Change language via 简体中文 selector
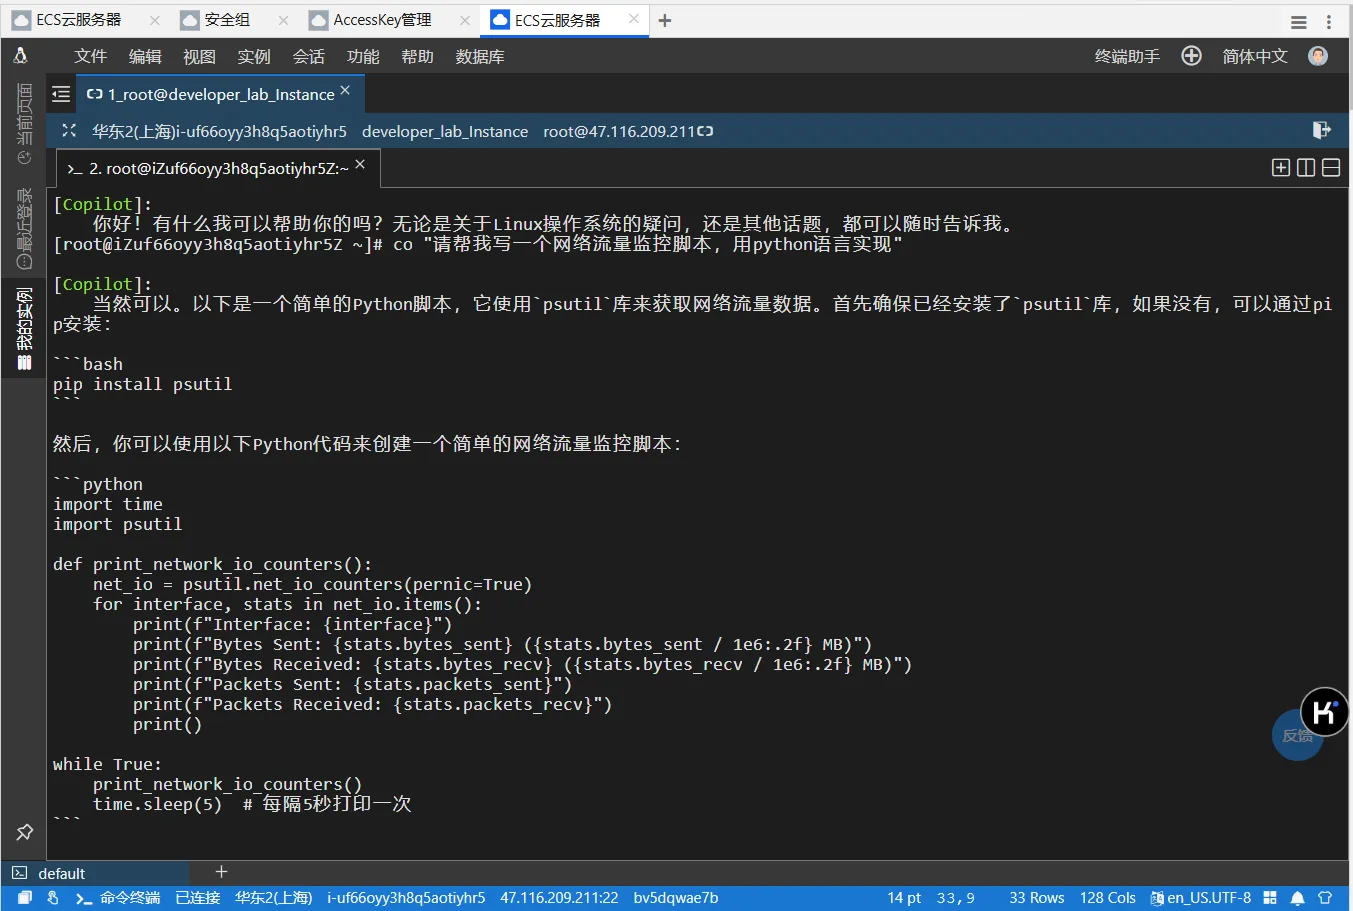Image resolution: width=1353 pixels, height=911 pixels. (x=1255, y=57)
